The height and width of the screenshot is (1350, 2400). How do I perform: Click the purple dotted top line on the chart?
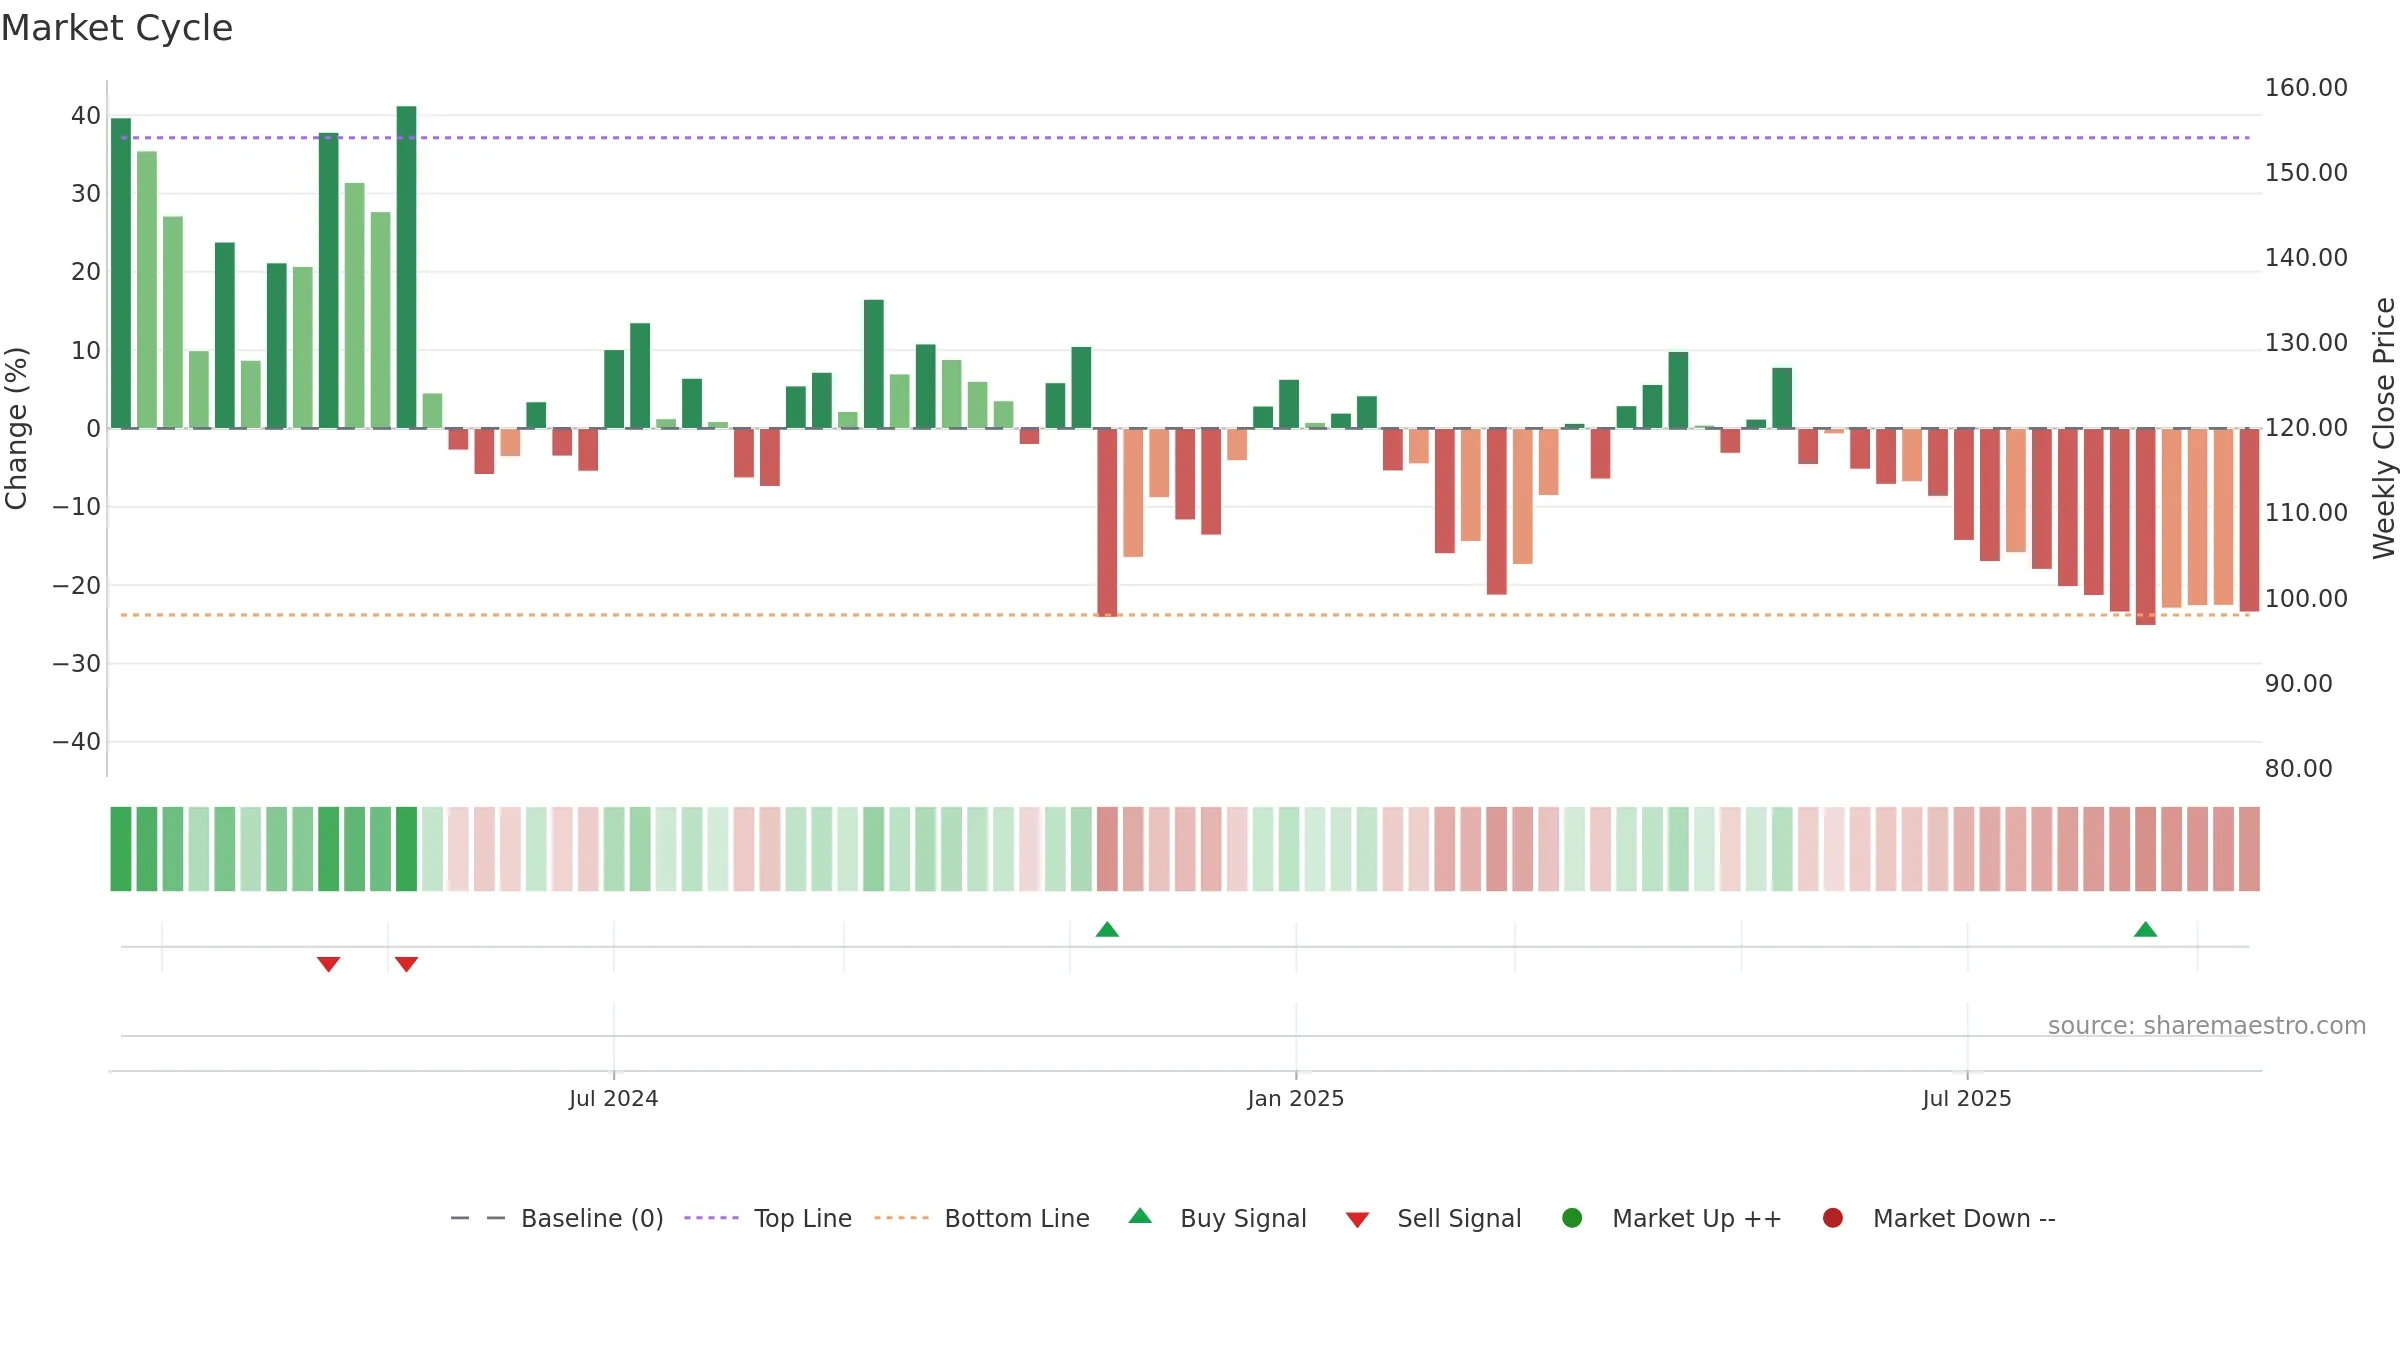[1185, 138]
